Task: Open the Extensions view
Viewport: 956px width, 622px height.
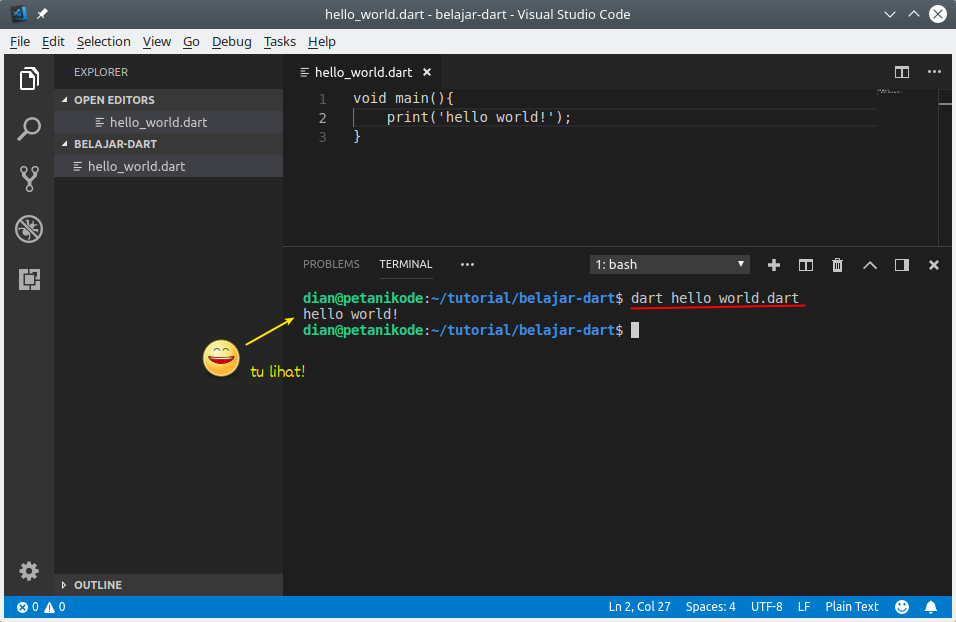Action: pyautogui.click(x=29, y=280)
